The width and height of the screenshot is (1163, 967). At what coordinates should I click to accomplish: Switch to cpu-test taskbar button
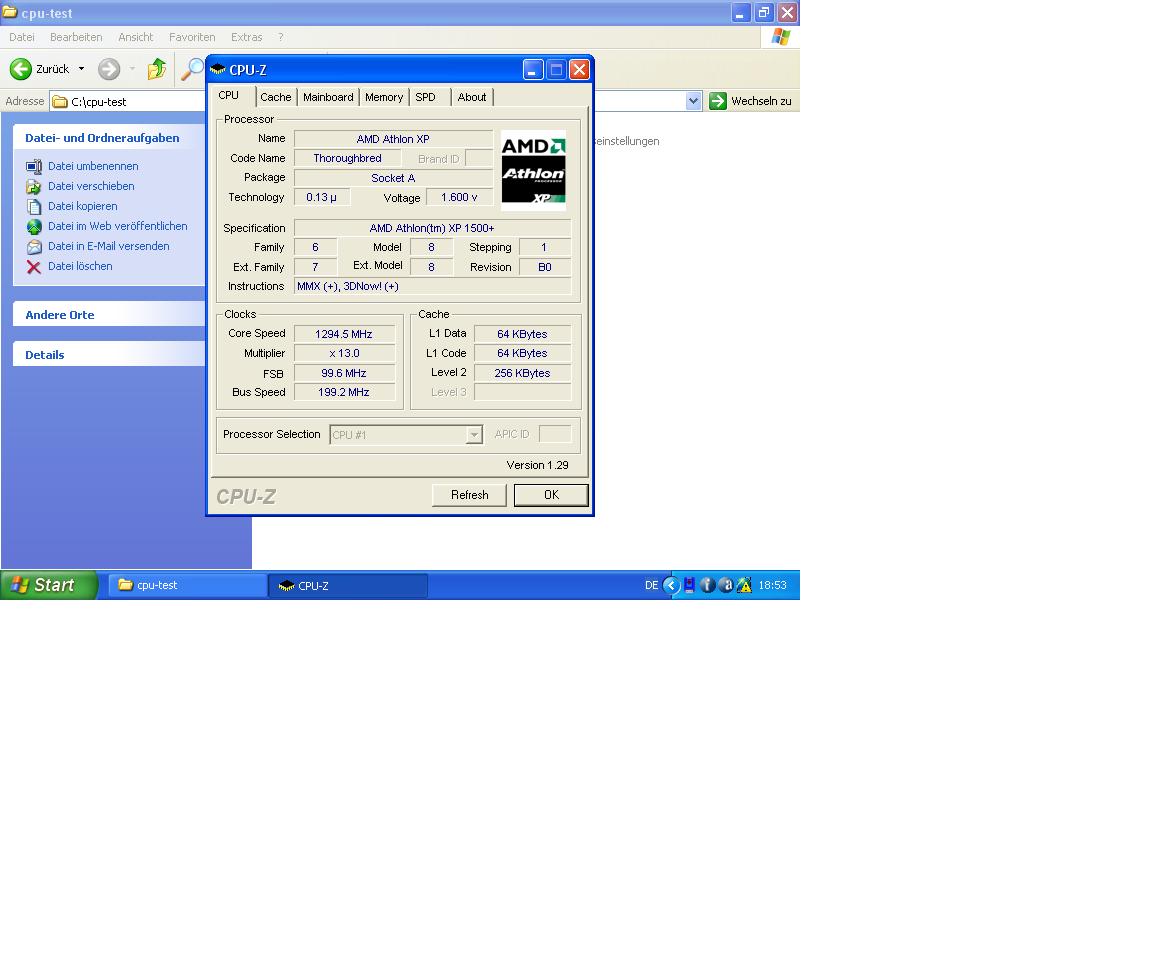188,585
